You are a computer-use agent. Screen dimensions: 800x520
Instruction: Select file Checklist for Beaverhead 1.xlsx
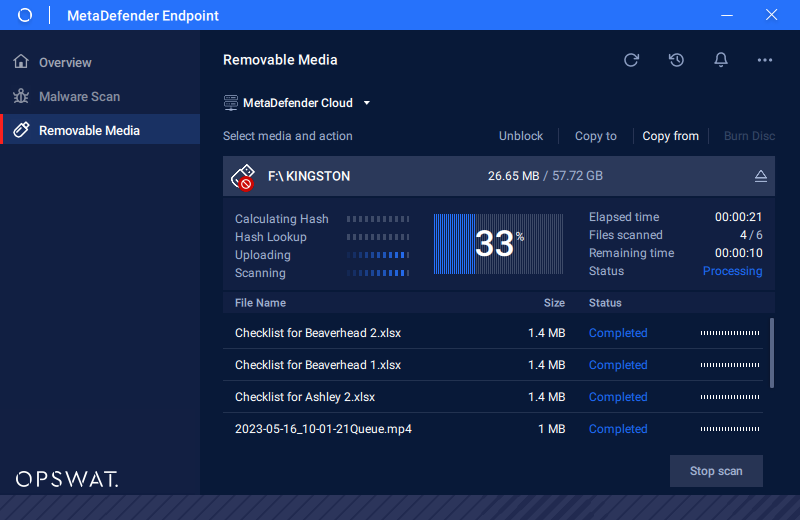tap(318, 365)
